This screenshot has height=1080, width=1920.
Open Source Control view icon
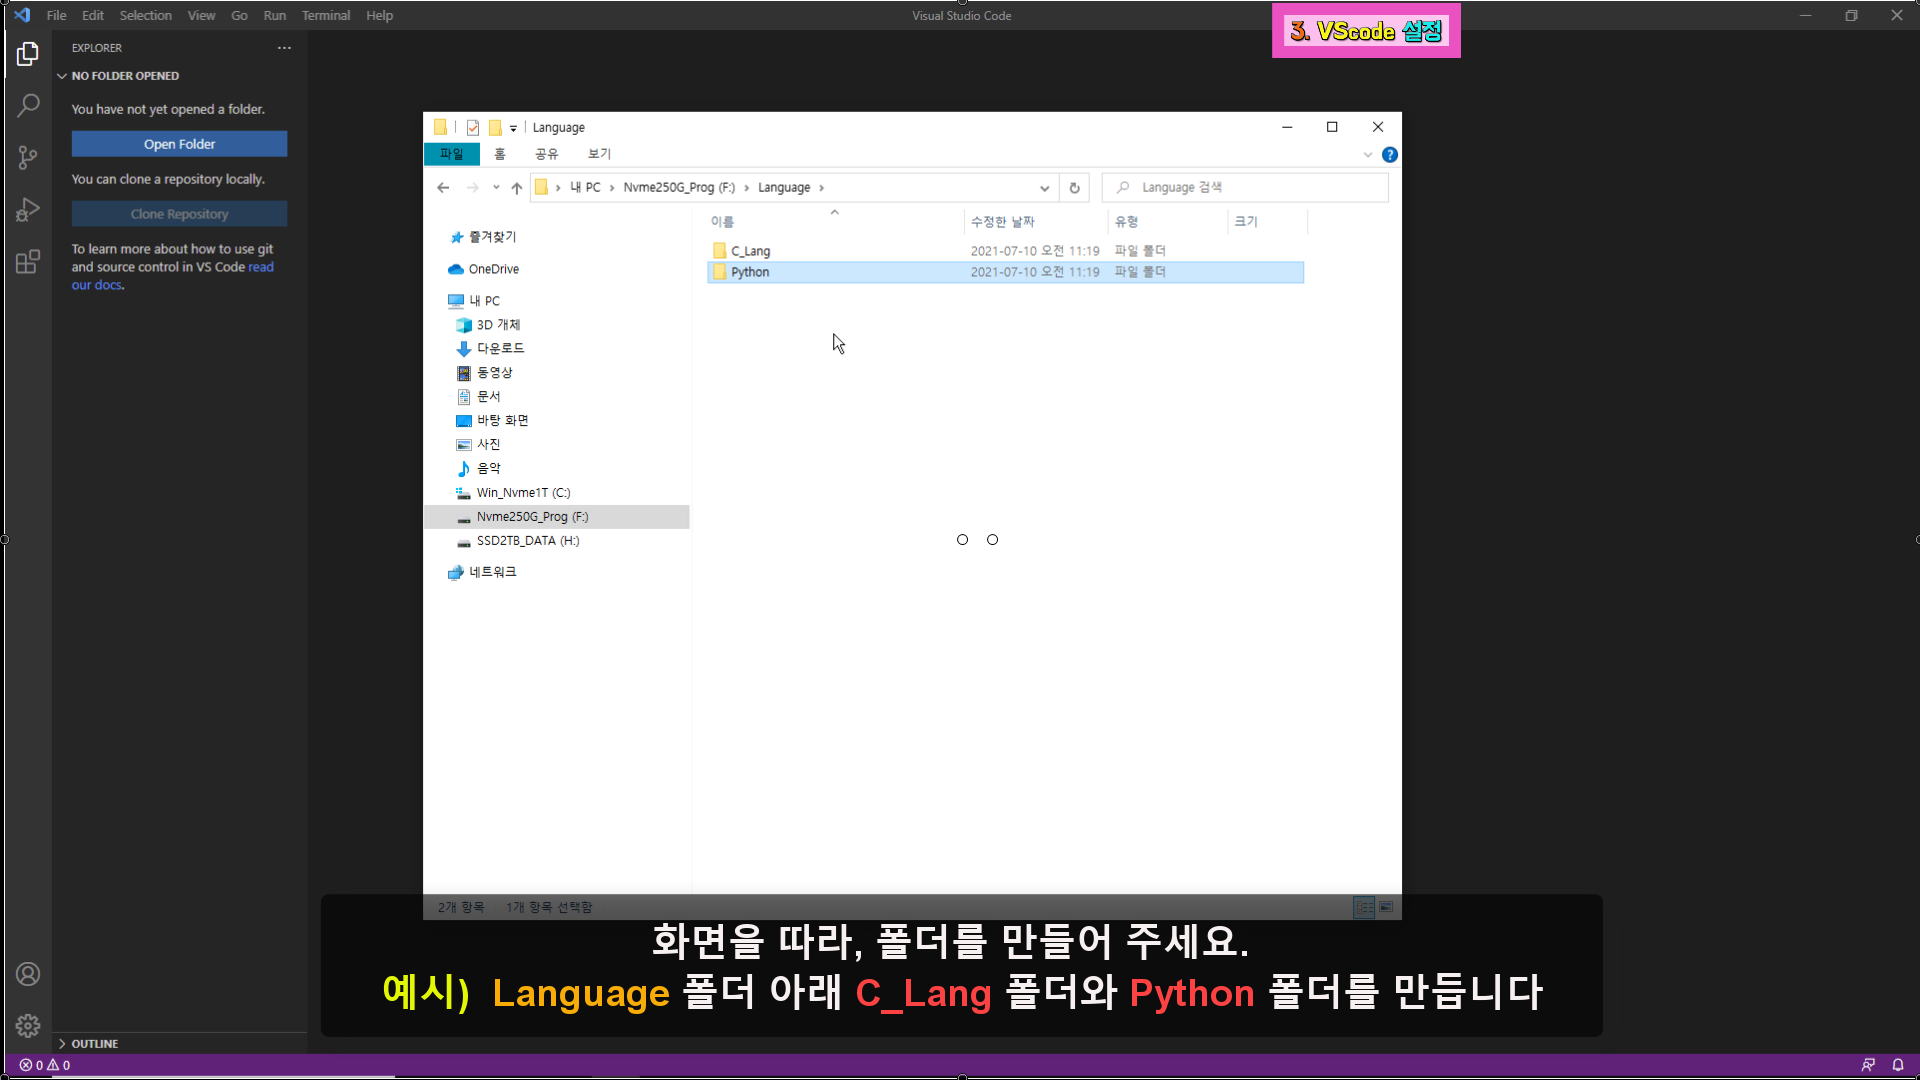[x=28, y=157]
